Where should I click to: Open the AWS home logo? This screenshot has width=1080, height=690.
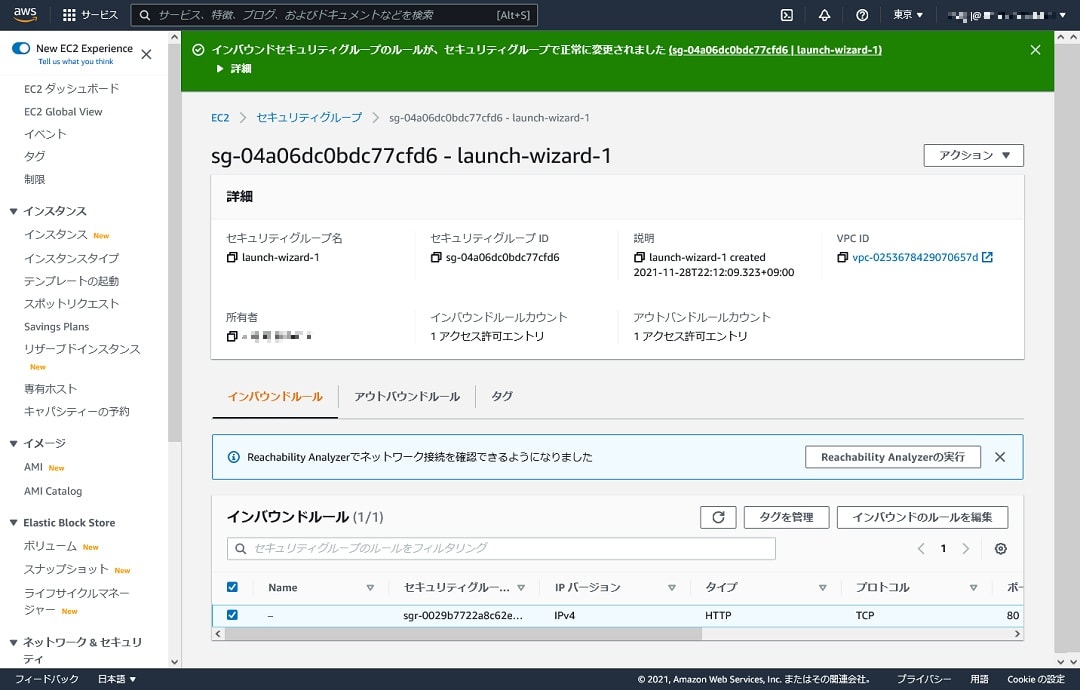(25, 14)
